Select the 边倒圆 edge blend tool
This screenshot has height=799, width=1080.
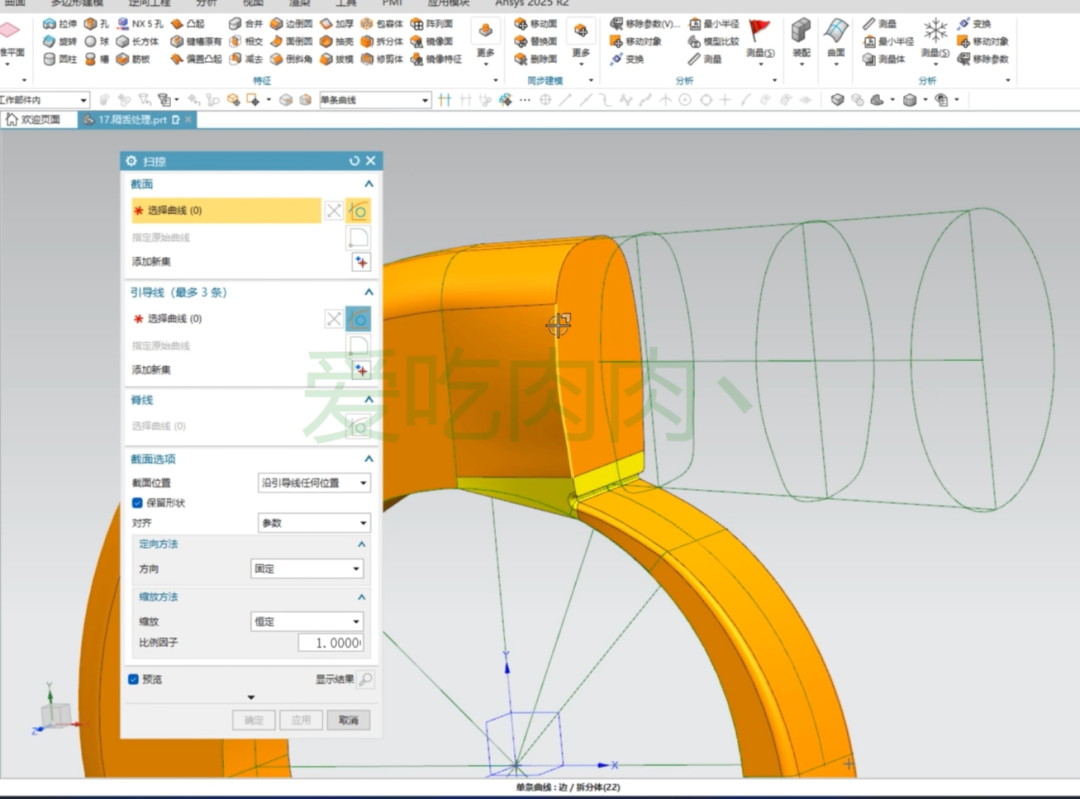tap(291, 23)
